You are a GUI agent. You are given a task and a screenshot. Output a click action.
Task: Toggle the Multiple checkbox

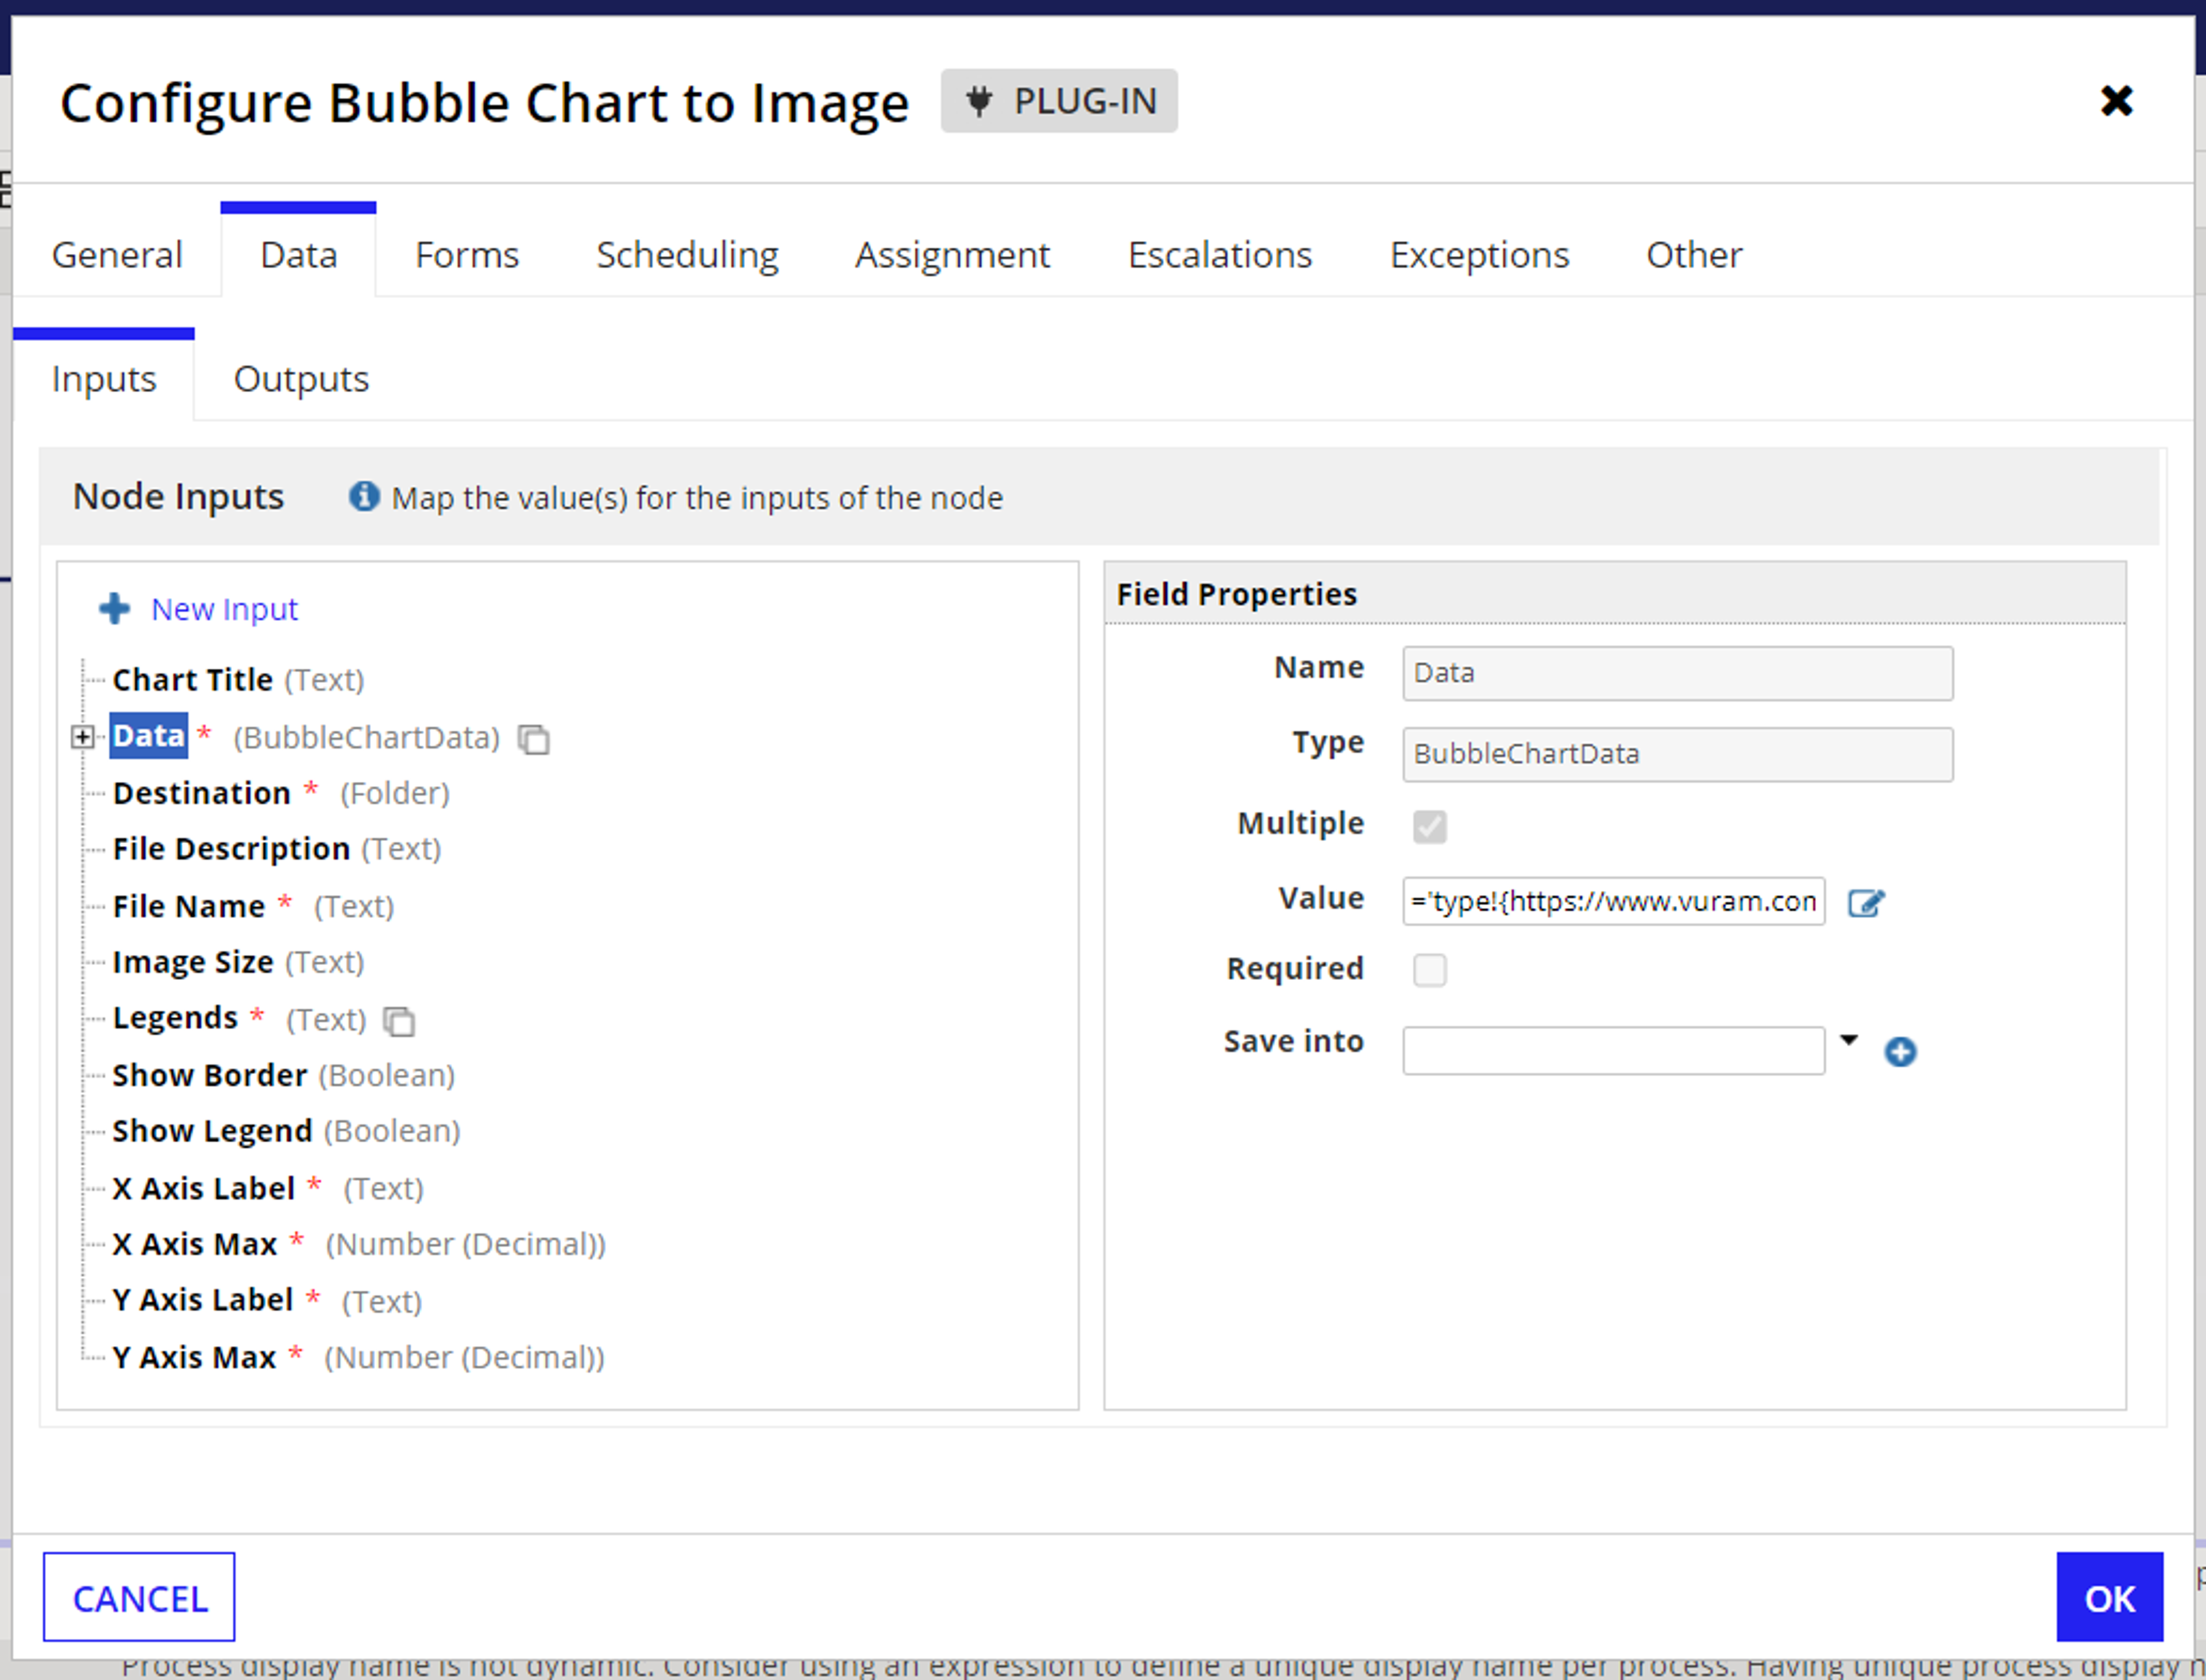tap(1429, 826)
